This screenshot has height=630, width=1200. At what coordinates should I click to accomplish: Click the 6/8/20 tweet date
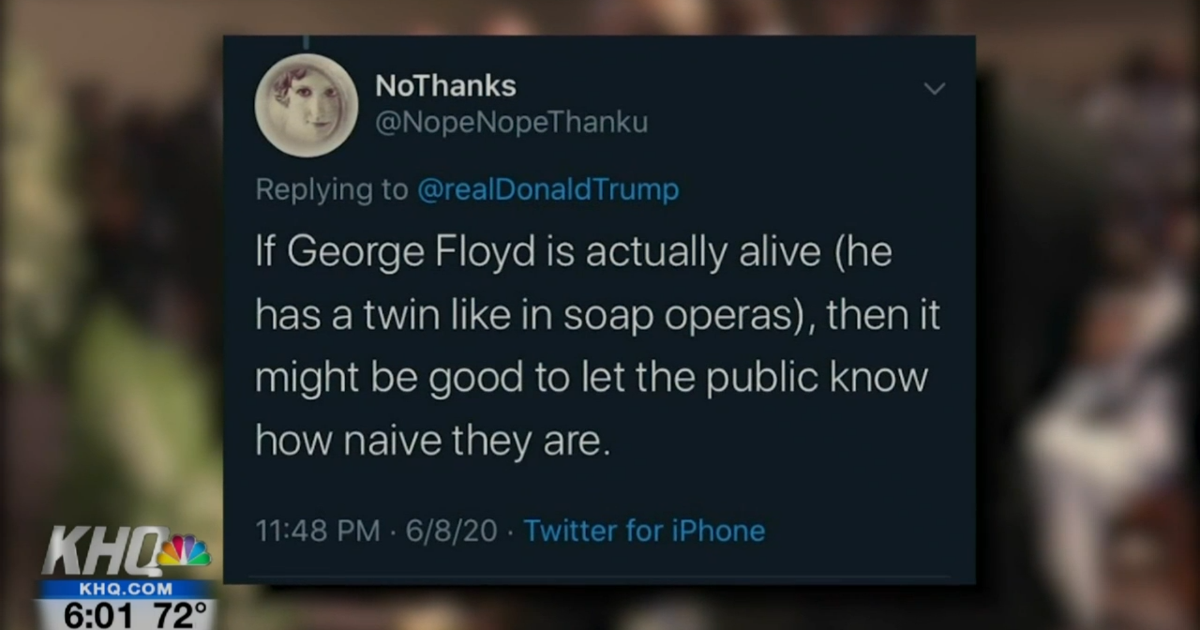pyautogui.click(x=451, y=530)
